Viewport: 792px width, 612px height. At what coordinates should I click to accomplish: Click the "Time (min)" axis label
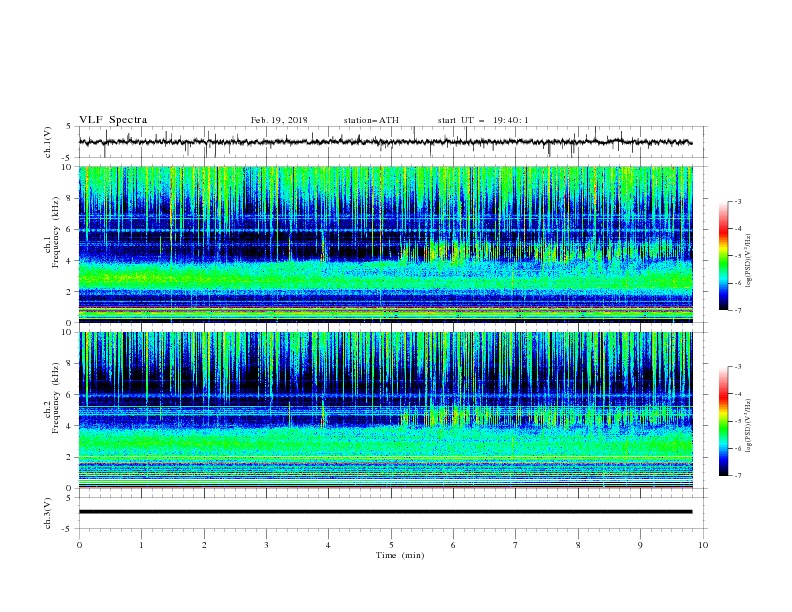point(400,555)
